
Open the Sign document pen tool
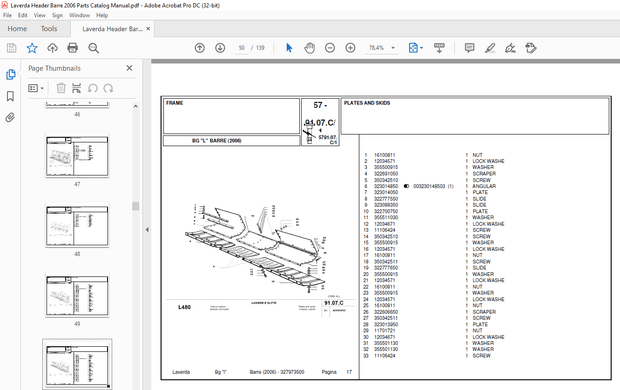pos(510,48)
